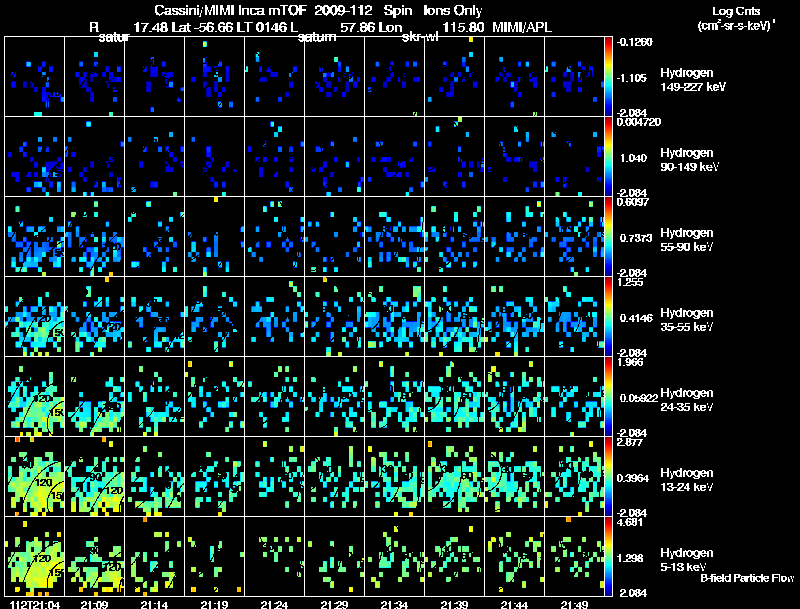Click the 'Hydrogen 13-24 keV' row label

[x=687, y=480]
